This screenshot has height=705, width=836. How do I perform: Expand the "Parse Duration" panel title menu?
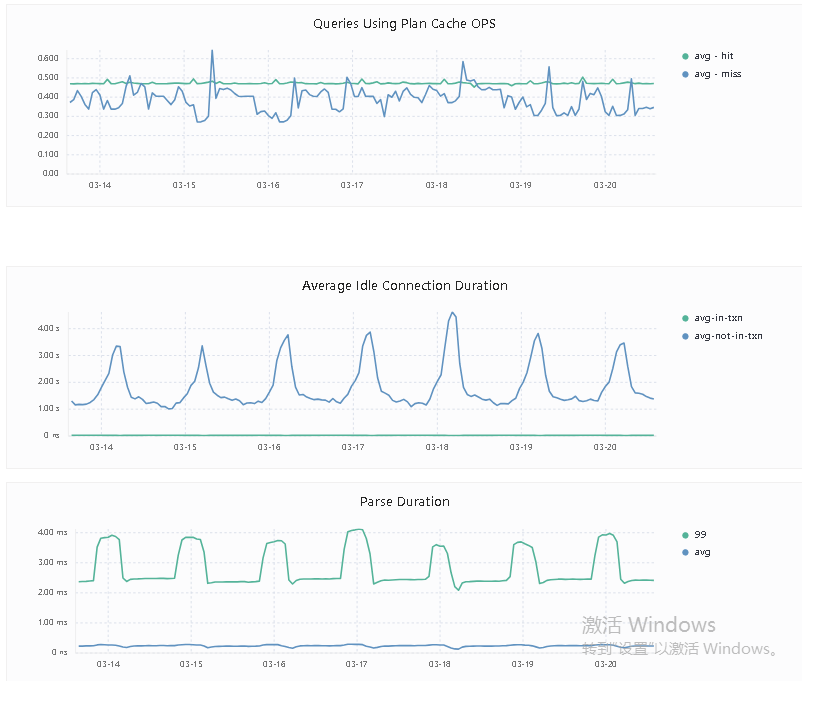tap(404, 502)
